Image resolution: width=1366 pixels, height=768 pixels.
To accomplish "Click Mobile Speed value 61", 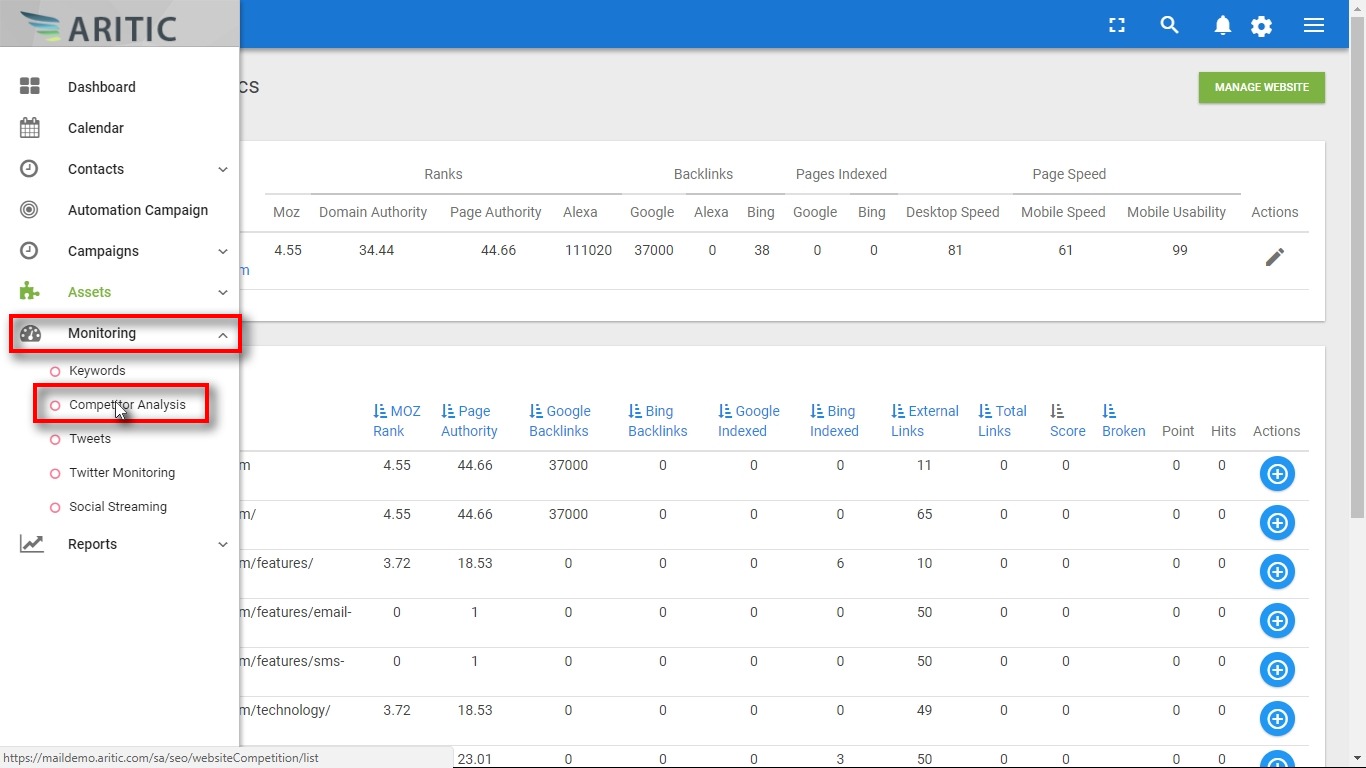I will pyautogui.click(x=1065, y=250).
